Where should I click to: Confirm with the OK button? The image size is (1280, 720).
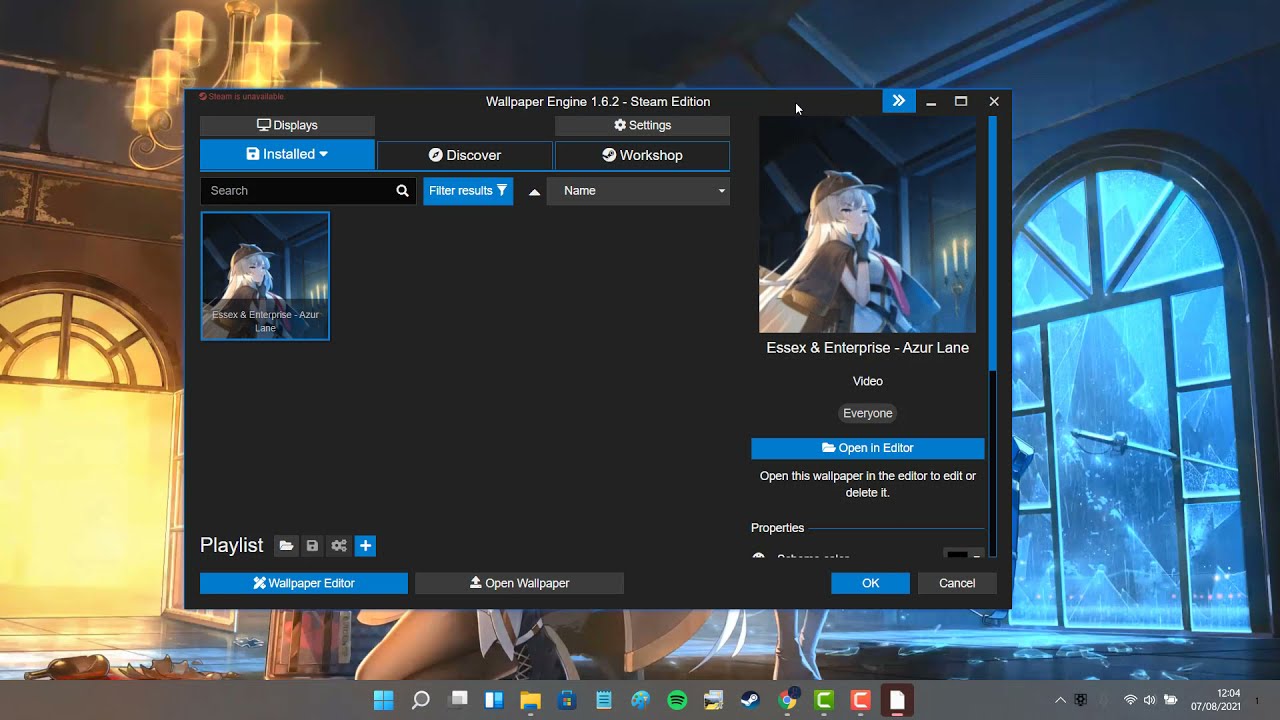click(x=870, y=583)
